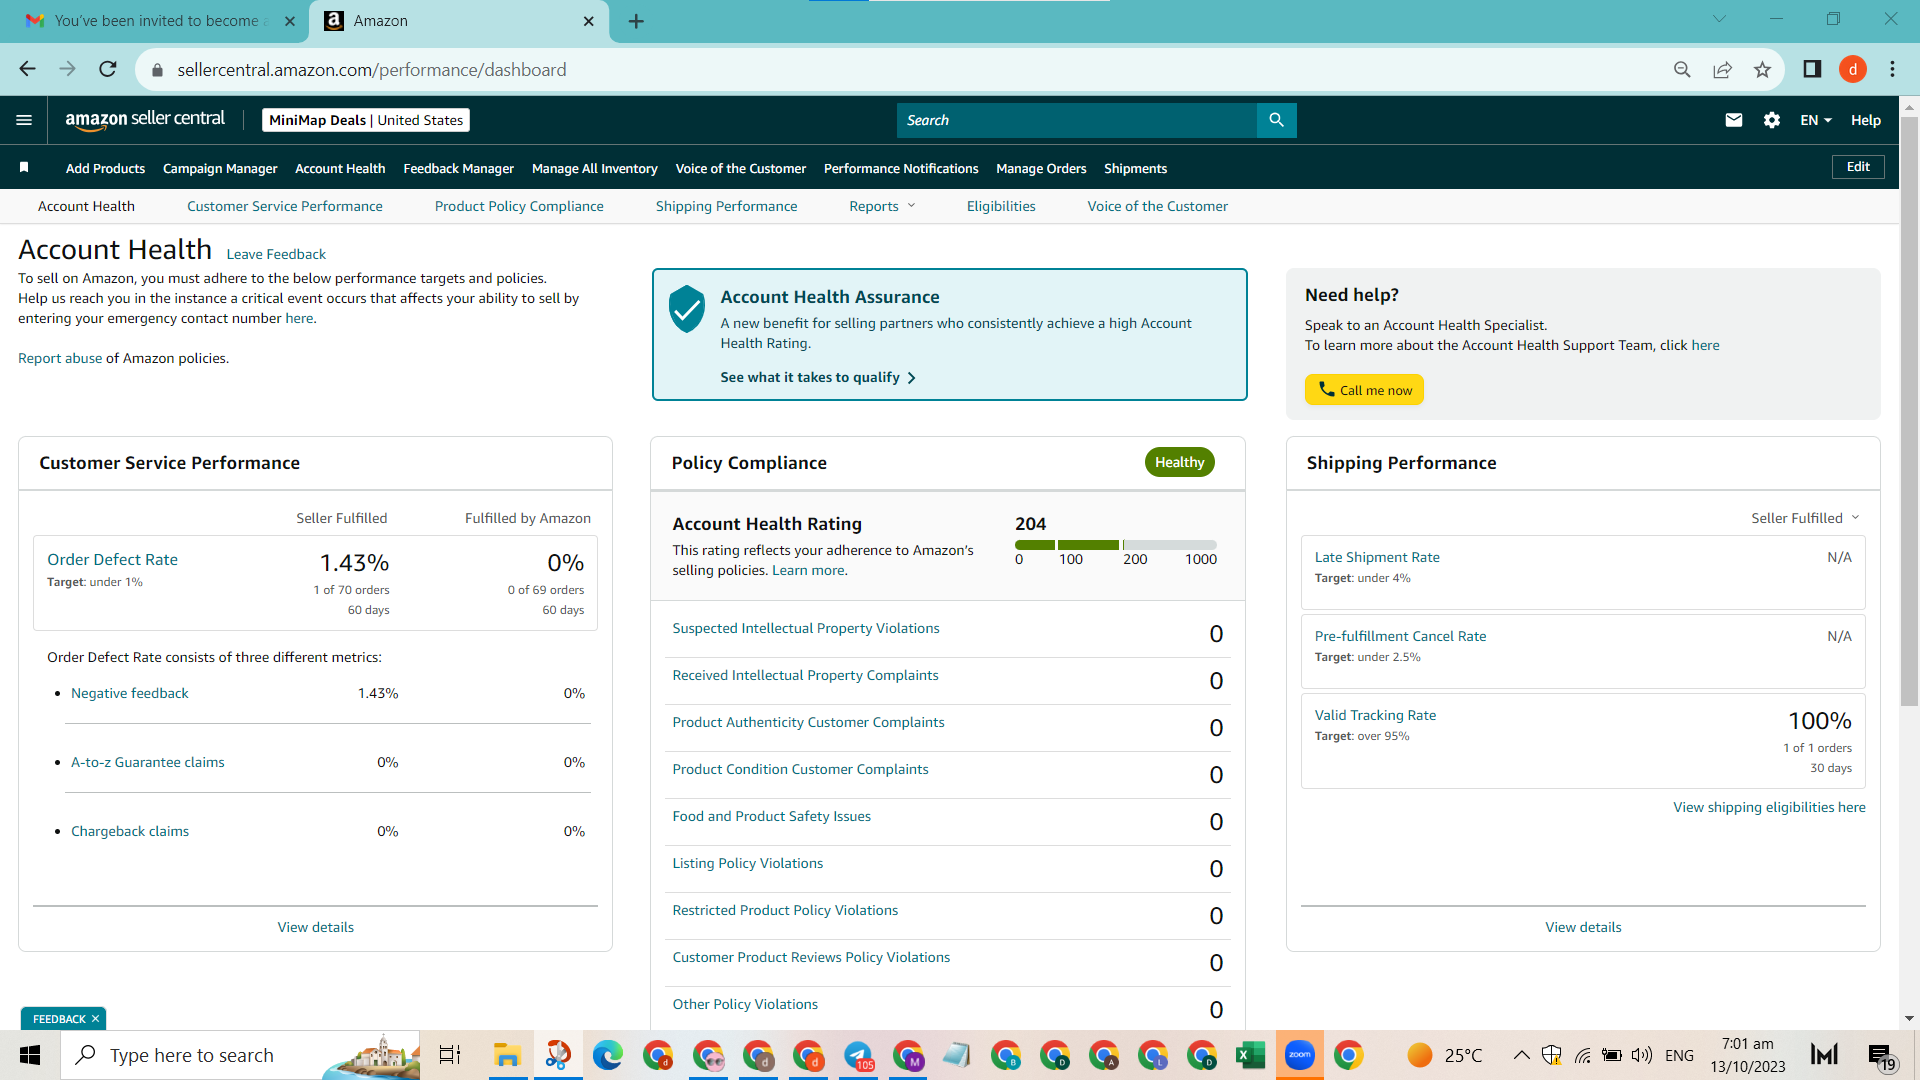This screenshot has height=1080, width=1920.
Task: Launch Microsoft Edge from the taskbar
Action: [x=607, y=1055]
